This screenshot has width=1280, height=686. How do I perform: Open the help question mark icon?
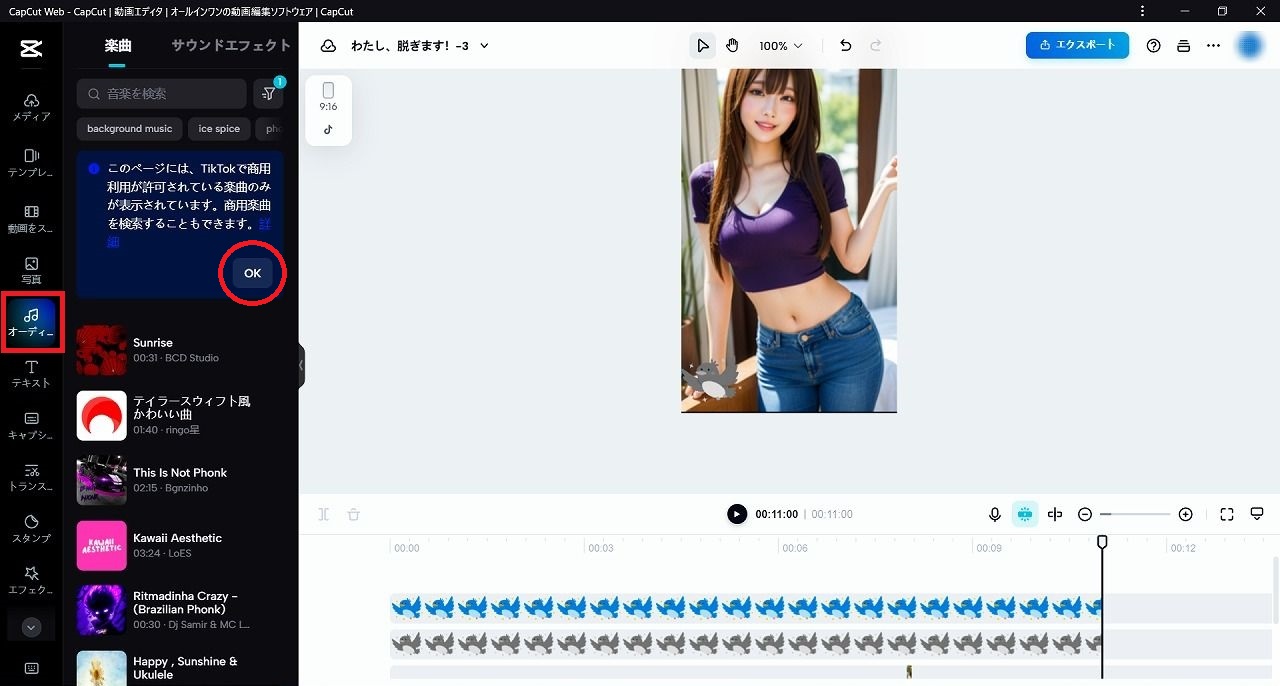pos(1153,46)
